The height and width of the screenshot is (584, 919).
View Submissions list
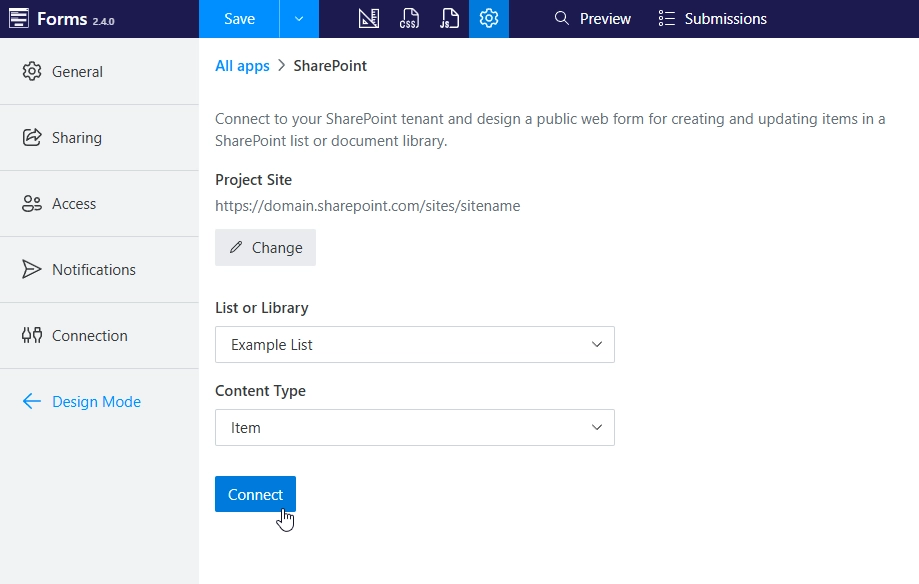712,19
